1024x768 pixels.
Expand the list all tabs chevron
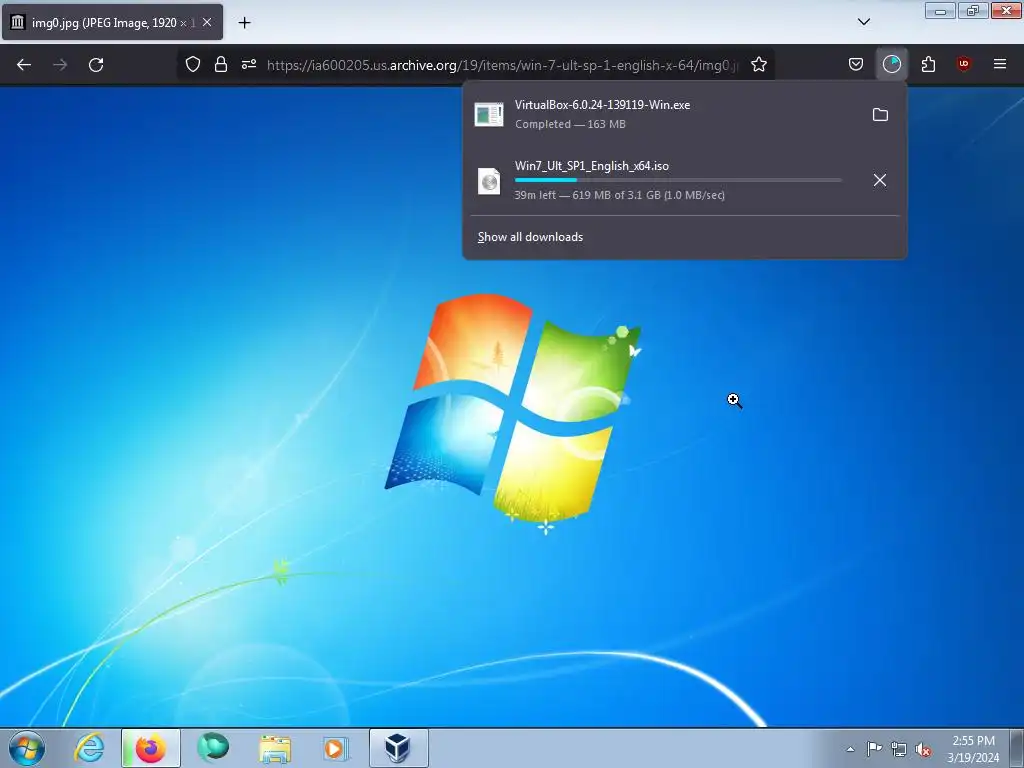(x=863, y=22)
